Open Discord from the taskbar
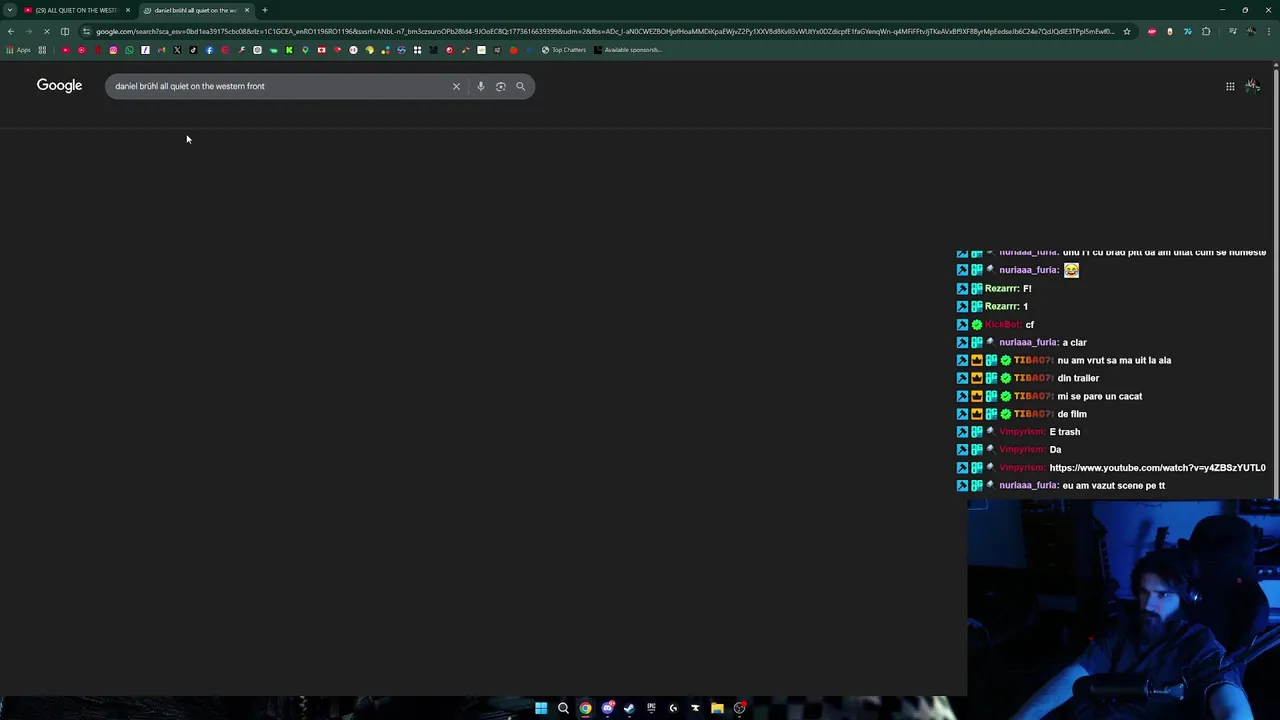Viewport: 1280px width, 720px height. 607,708
